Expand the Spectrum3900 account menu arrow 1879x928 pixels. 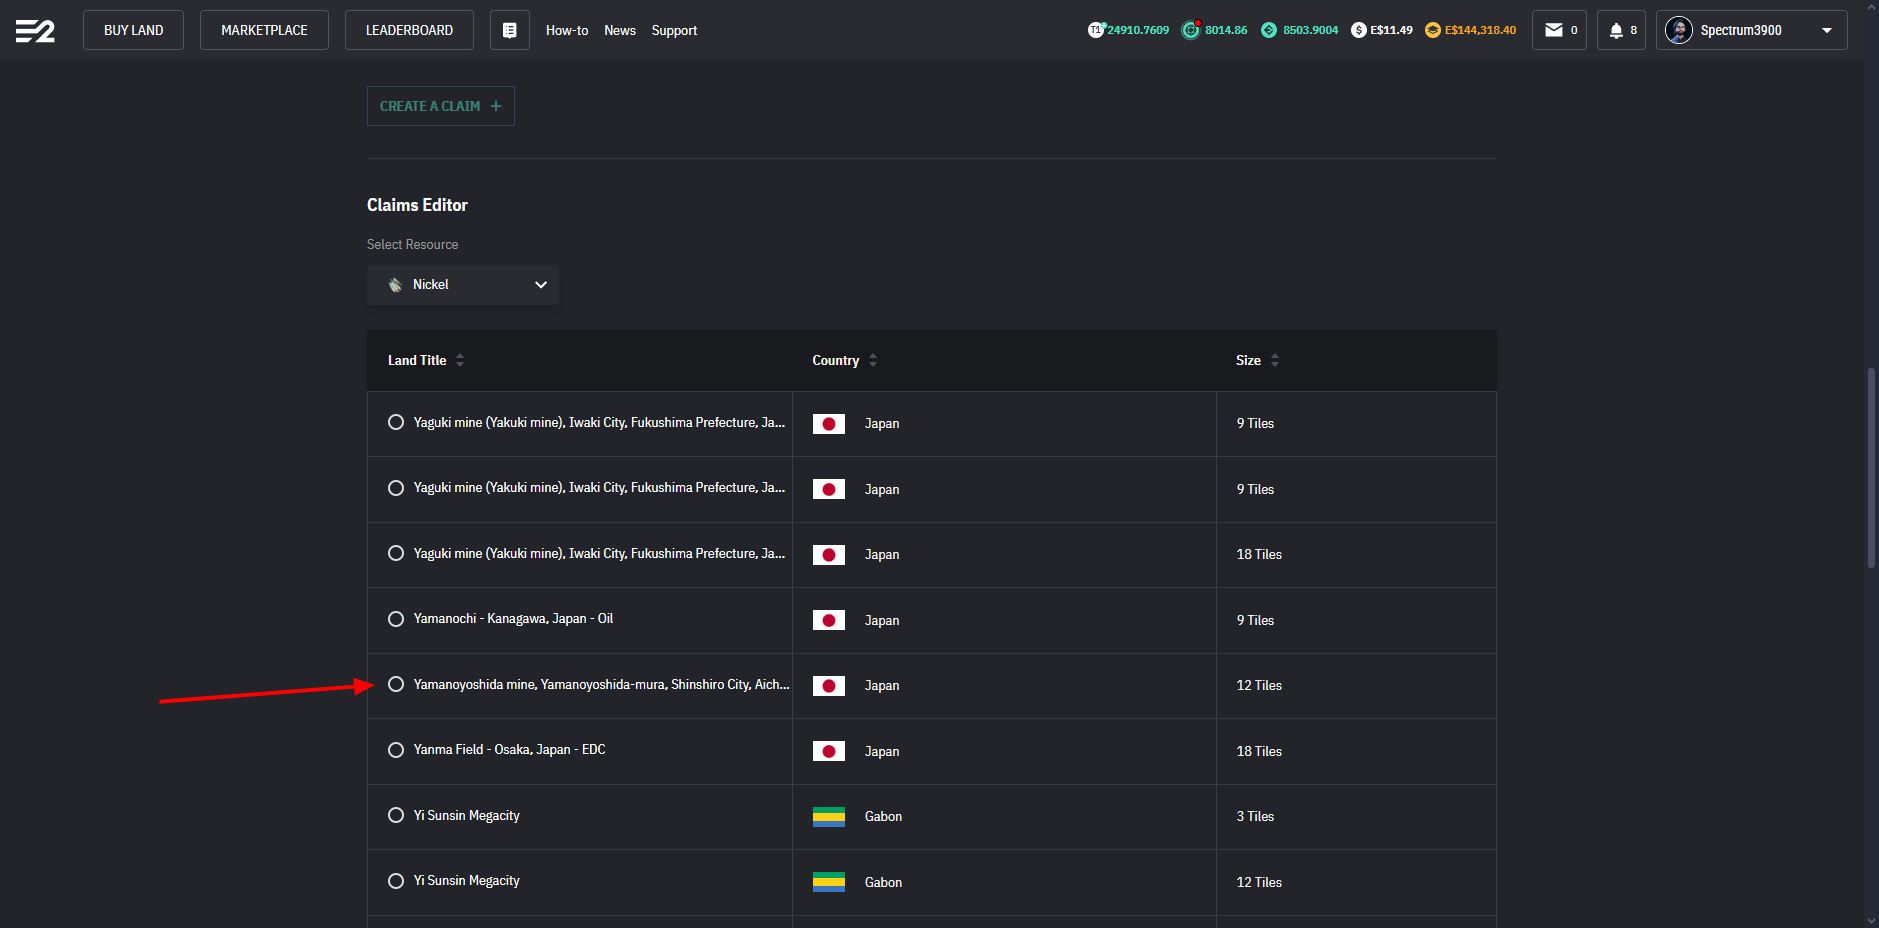point(1826,30)
